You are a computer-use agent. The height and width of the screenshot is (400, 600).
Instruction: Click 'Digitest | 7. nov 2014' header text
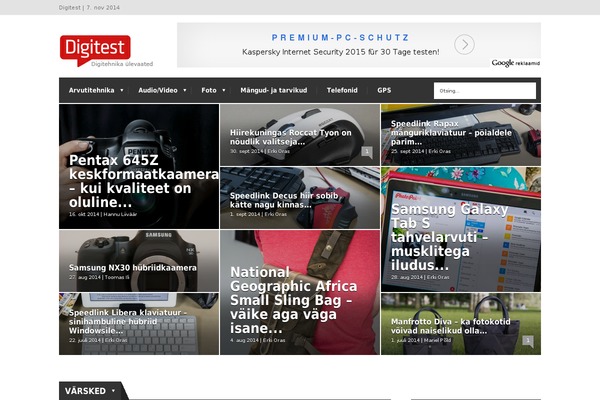tap(89, 7)
